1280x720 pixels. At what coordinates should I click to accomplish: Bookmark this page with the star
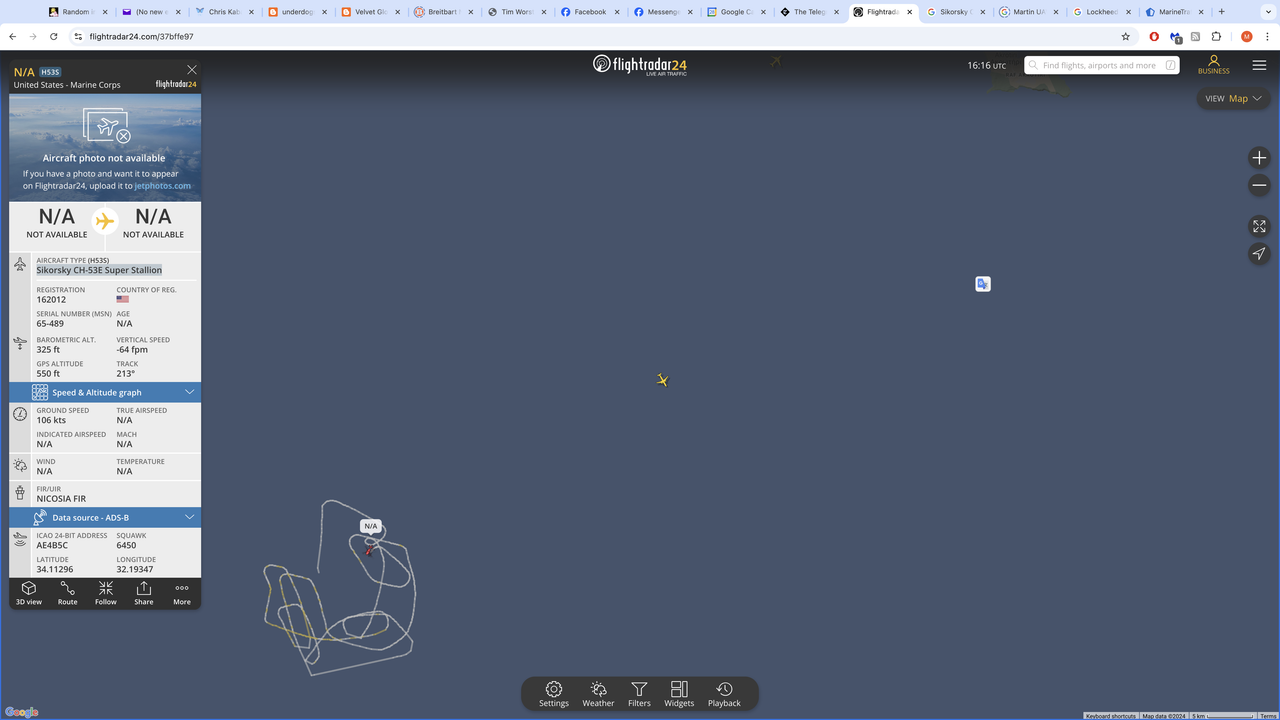1126,36
